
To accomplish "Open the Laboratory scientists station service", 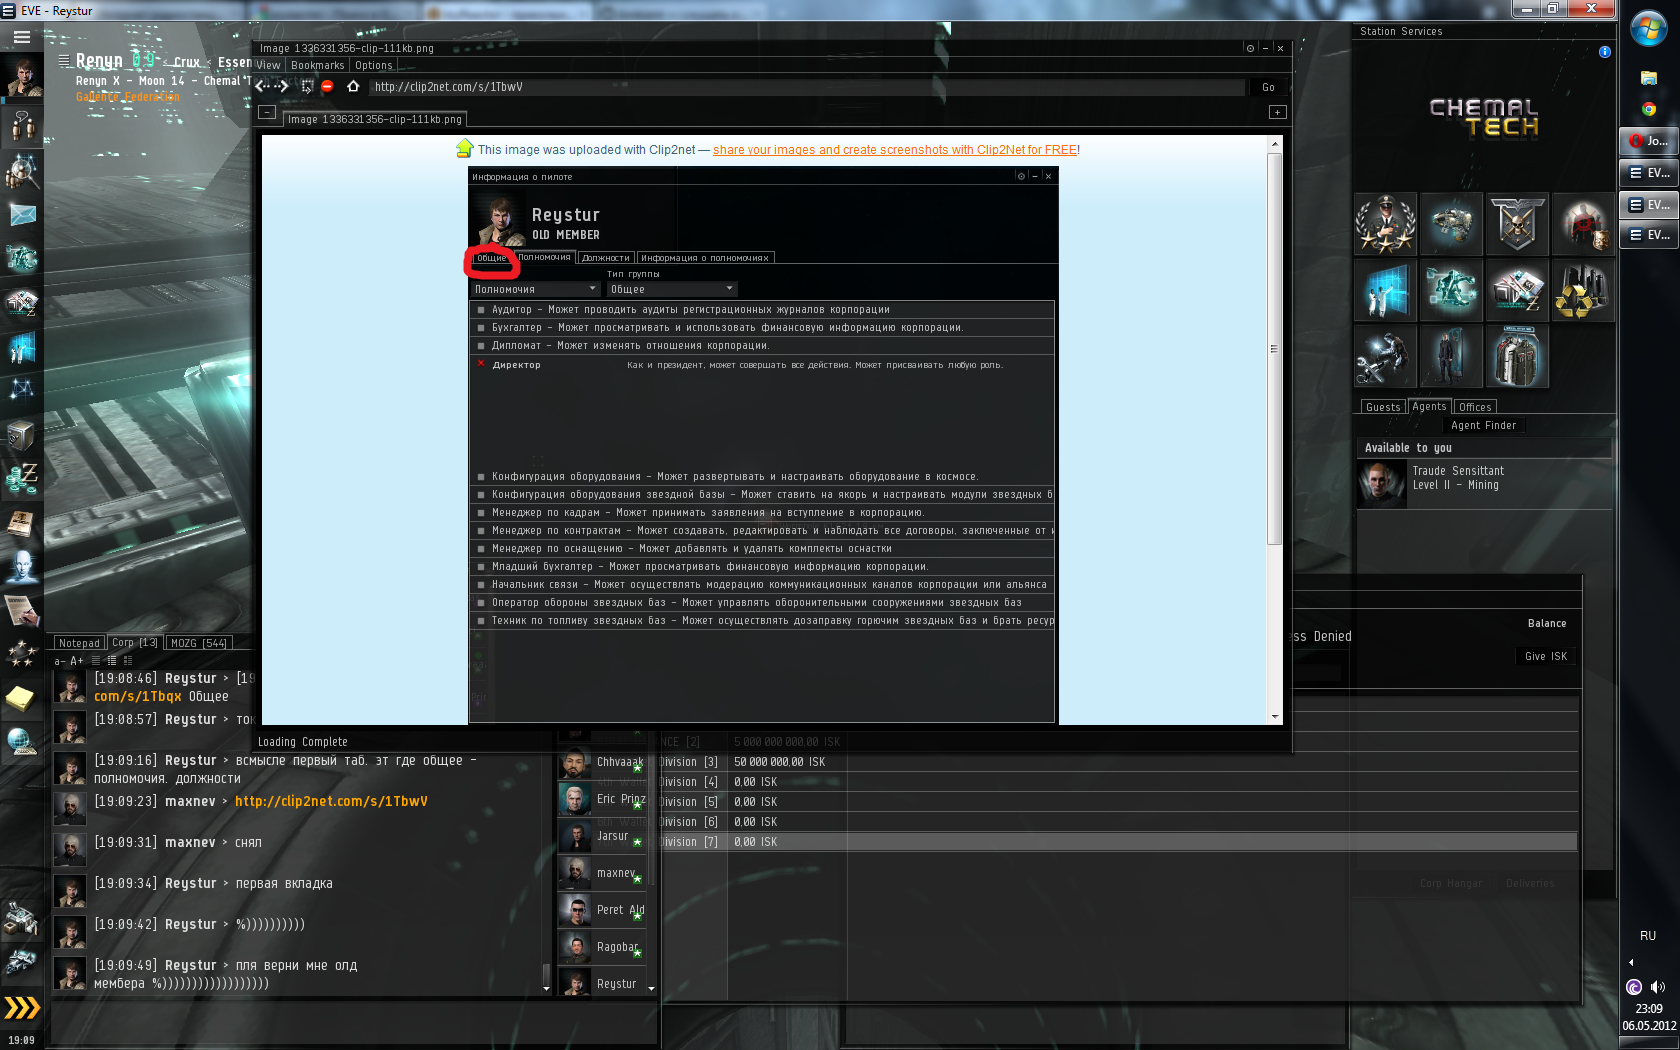I will point(1385,290).
